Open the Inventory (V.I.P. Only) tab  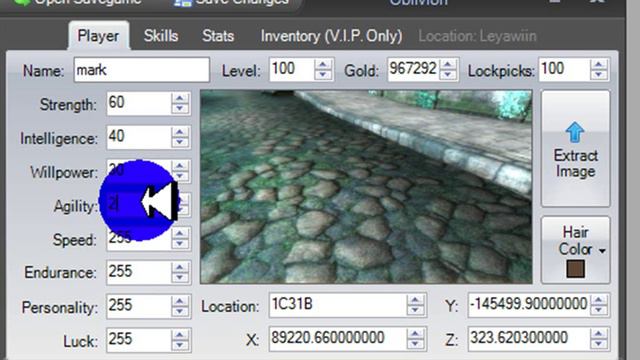pos(331,36)
